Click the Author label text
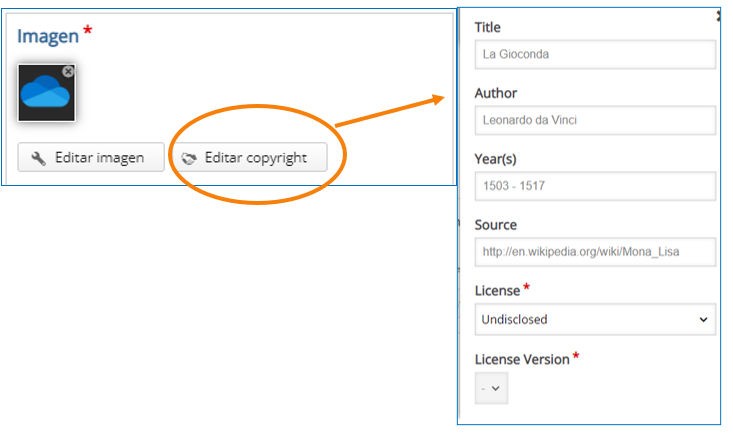 pos(496,93)
